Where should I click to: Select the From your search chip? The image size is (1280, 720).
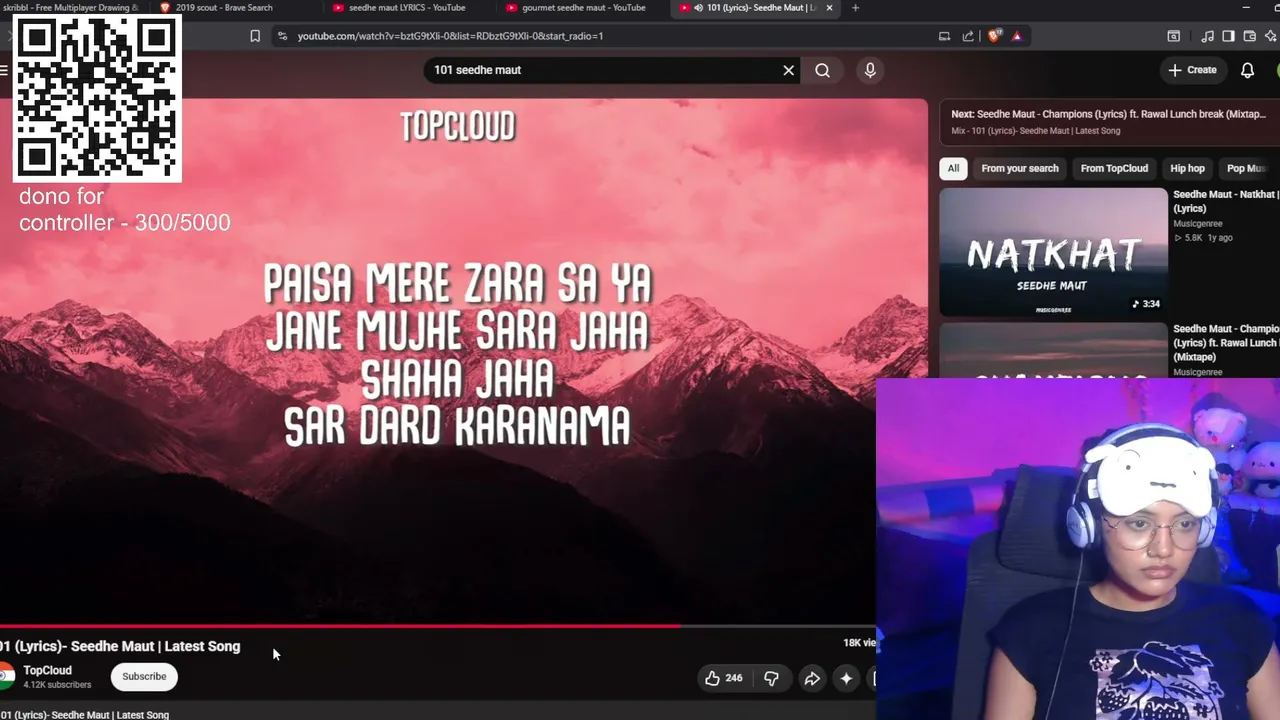point(1020,168)
